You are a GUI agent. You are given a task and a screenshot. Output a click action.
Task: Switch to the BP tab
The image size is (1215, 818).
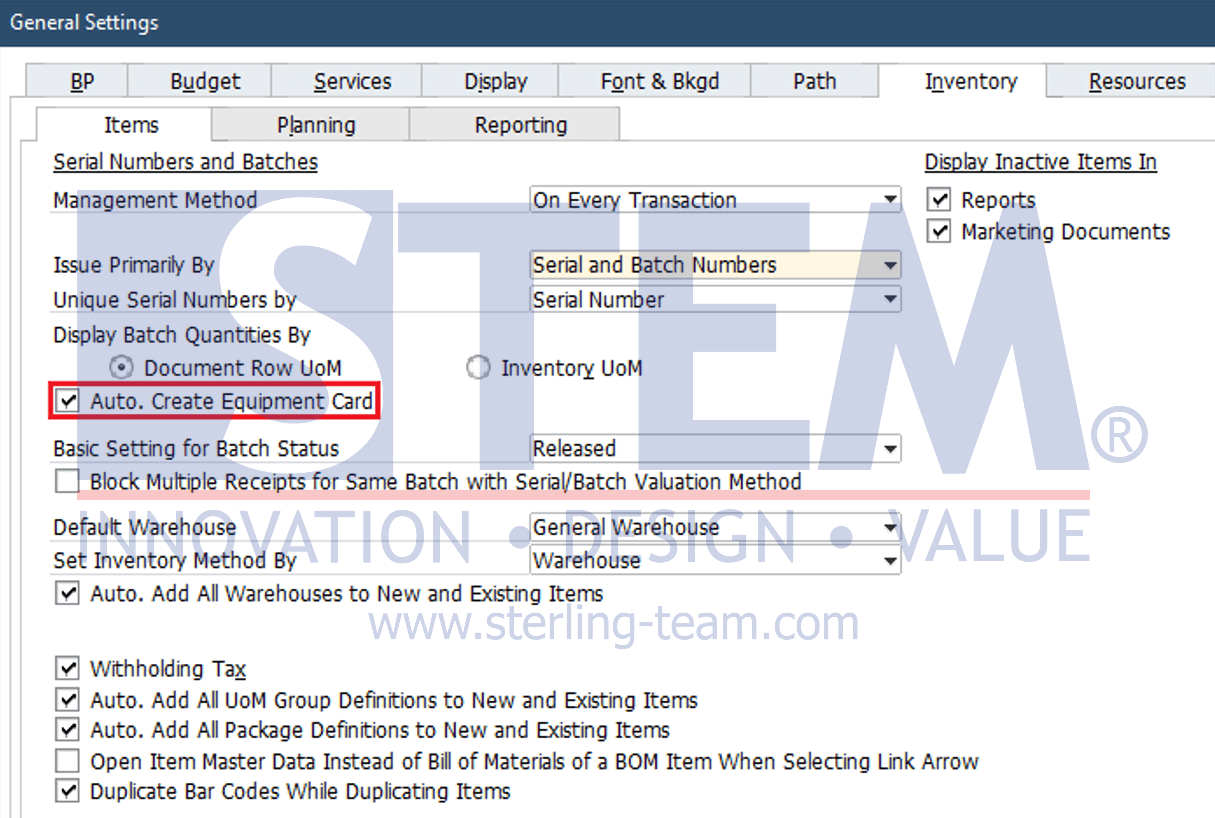[82, 82]
